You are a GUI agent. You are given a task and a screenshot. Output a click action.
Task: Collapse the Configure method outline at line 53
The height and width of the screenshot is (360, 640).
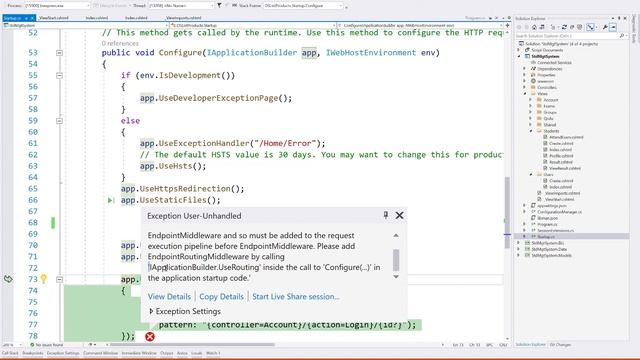59,53
